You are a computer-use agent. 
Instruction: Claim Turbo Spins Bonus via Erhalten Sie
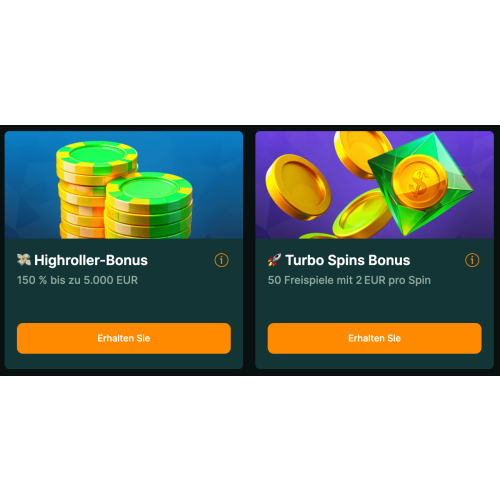[x=374, y=338]
